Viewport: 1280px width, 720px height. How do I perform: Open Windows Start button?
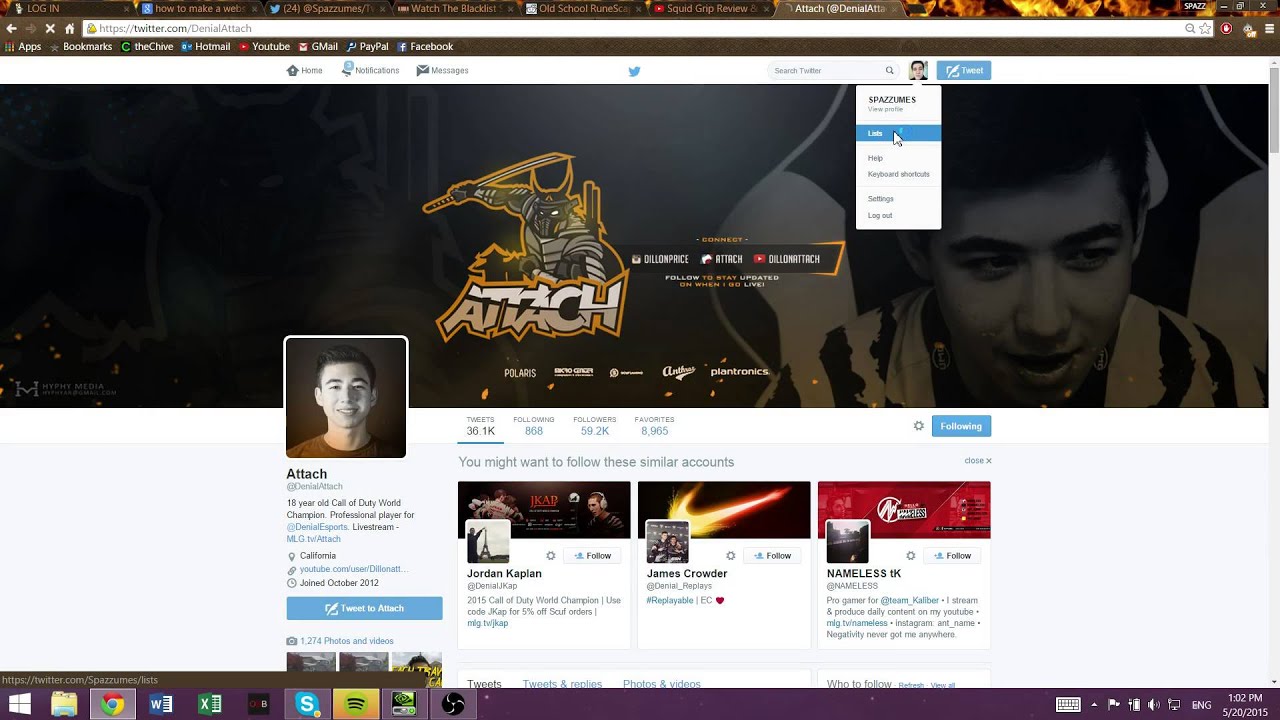[19, 705]
